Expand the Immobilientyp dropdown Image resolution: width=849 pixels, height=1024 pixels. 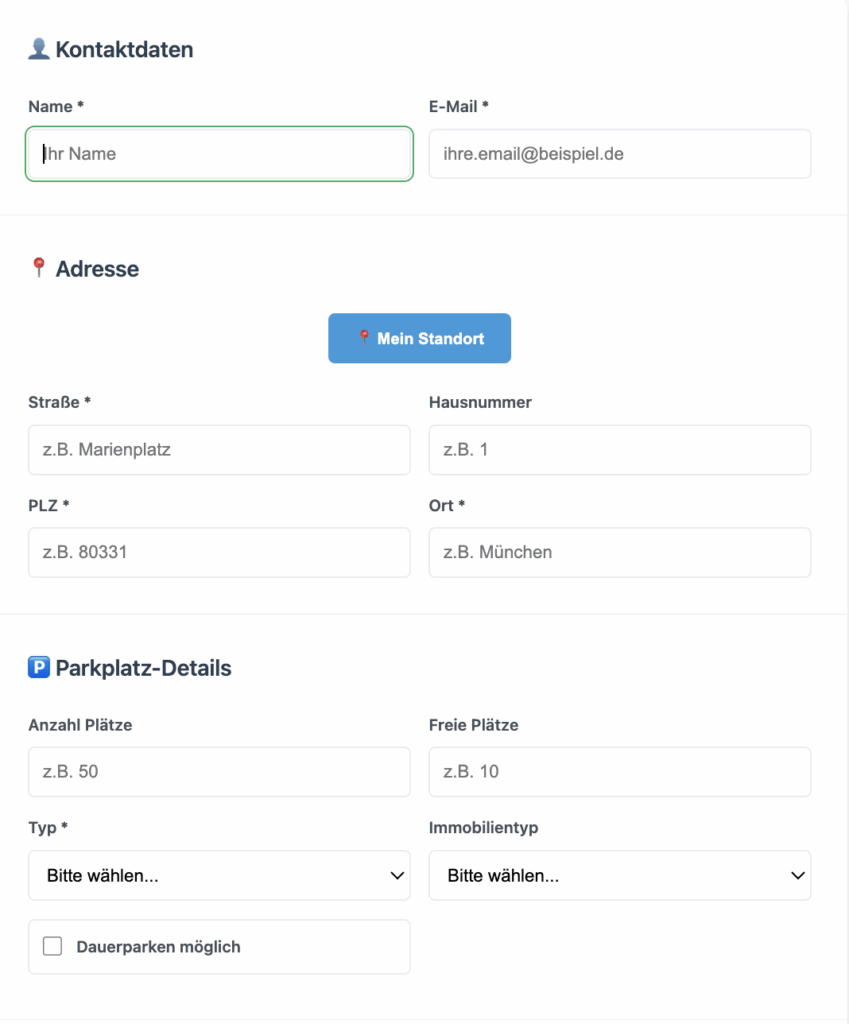coord(619,876)
